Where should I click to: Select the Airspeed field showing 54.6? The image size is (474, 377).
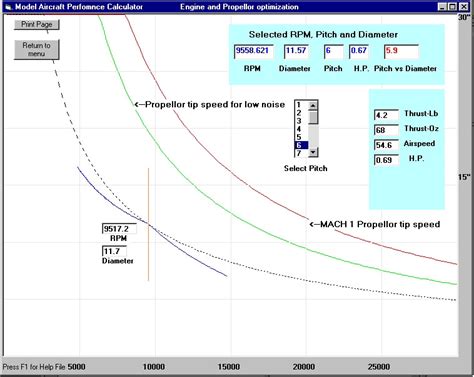click(386, 145)
